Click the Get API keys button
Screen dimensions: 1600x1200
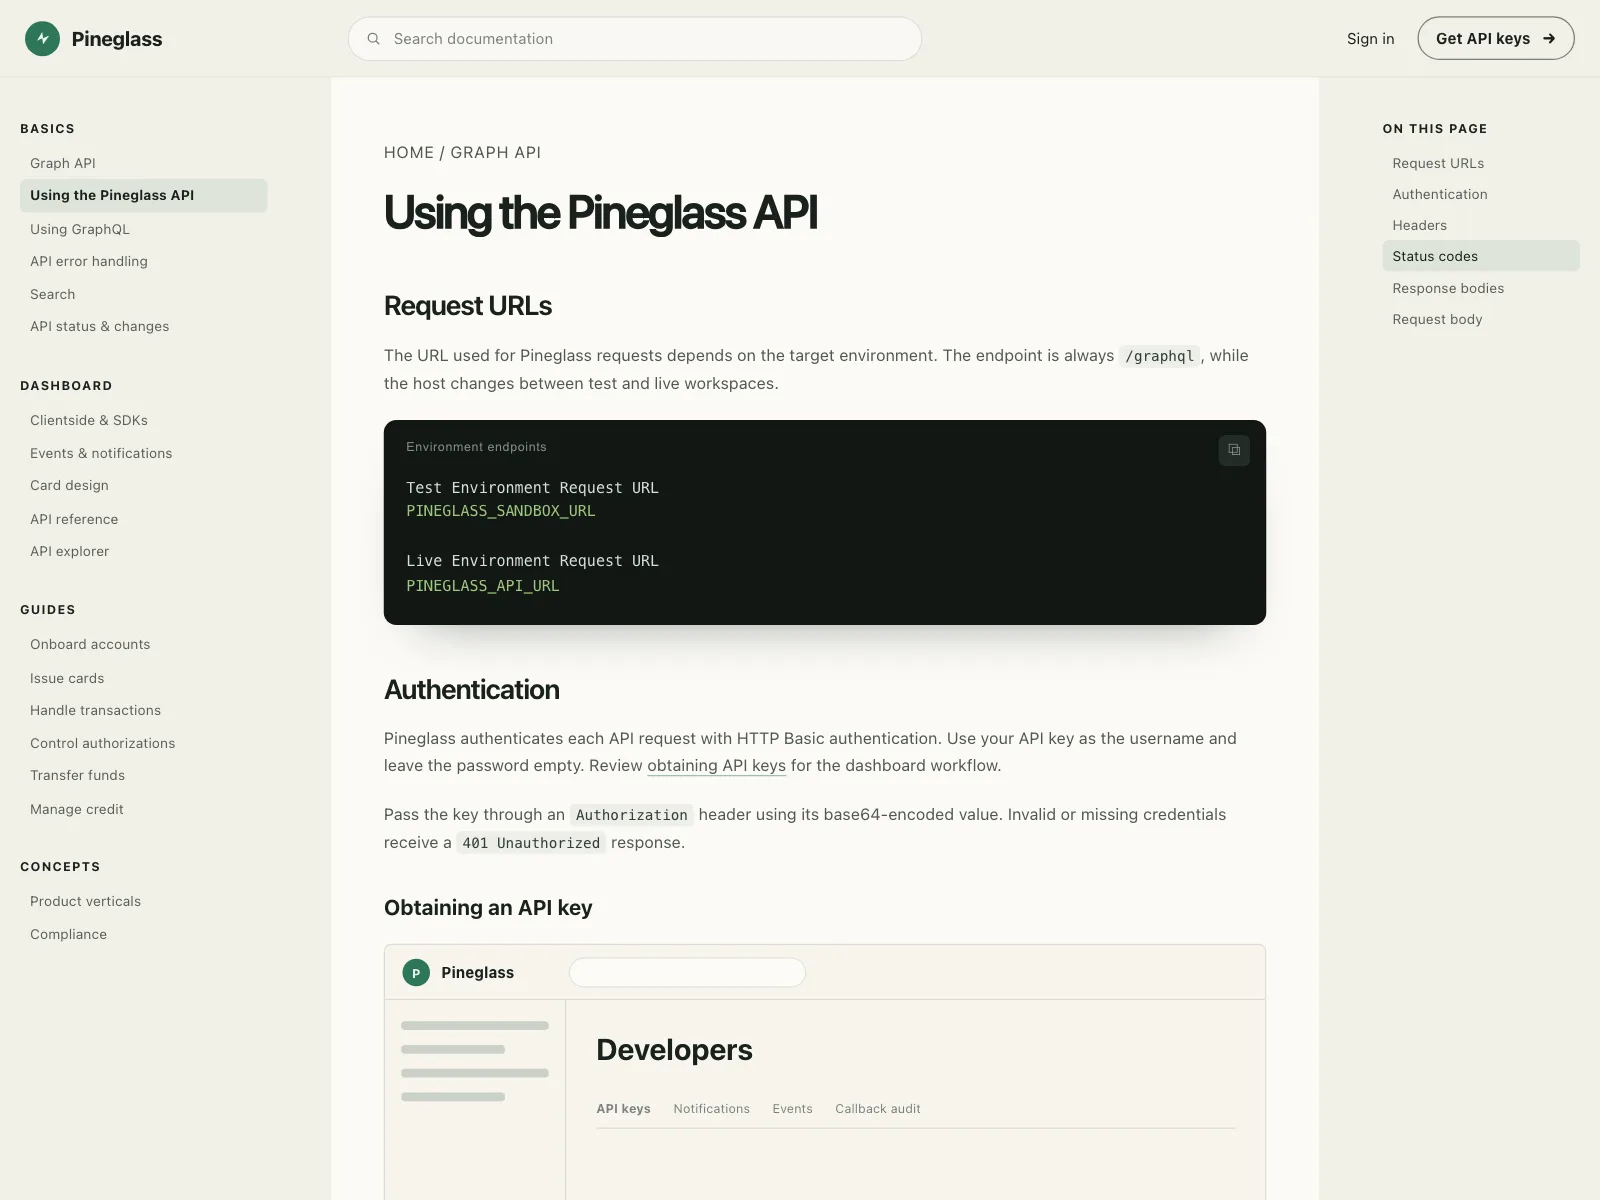[x=1496, y=39]
